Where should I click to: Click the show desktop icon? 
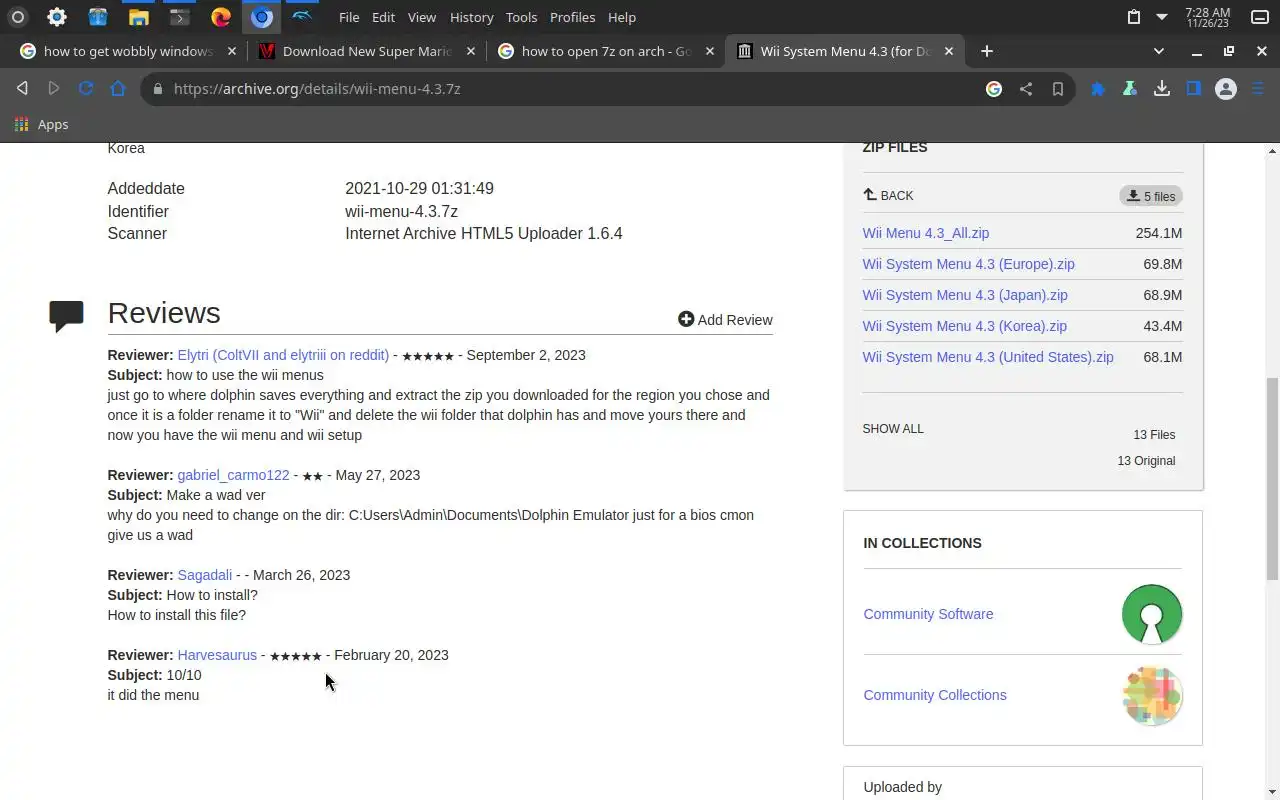pyautogui.click(x=1260, y=17)
